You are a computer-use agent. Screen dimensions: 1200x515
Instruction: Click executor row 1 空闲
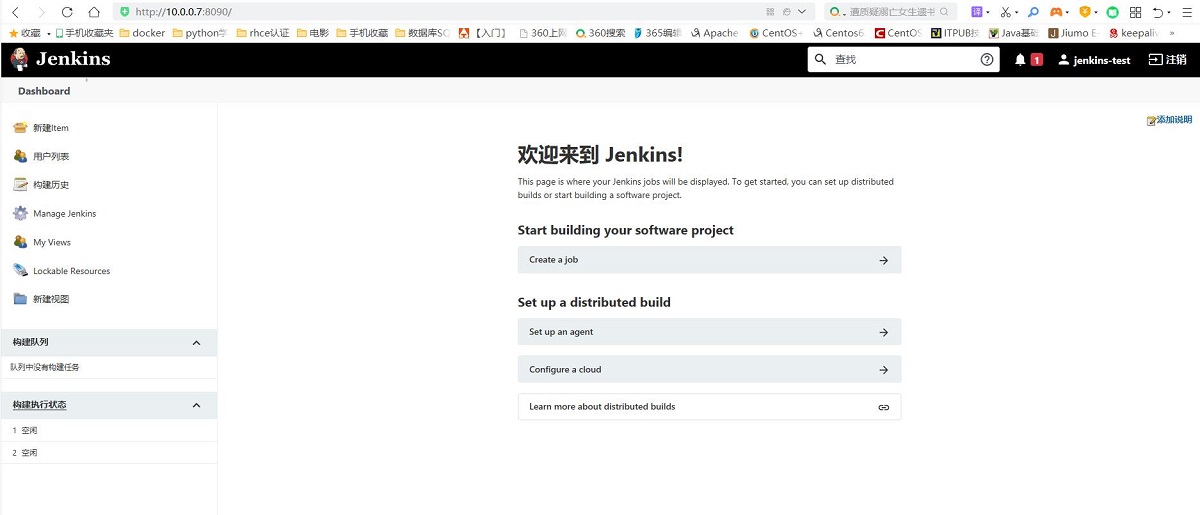pyautogui.click(x=108, y=430)
